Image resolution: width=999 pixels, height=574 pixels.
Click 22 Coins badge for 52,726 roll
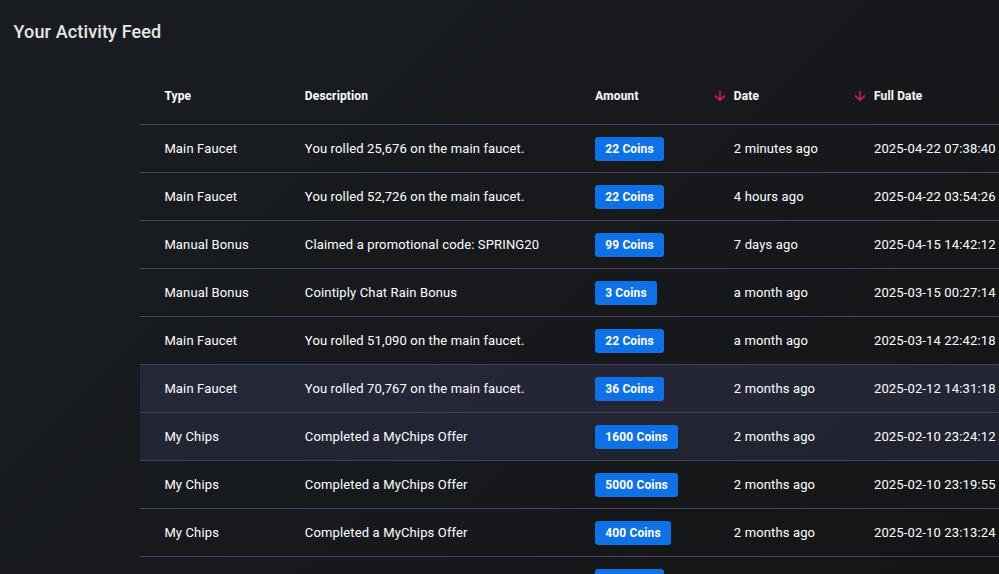pyautogui.click(x=629, y=197)
